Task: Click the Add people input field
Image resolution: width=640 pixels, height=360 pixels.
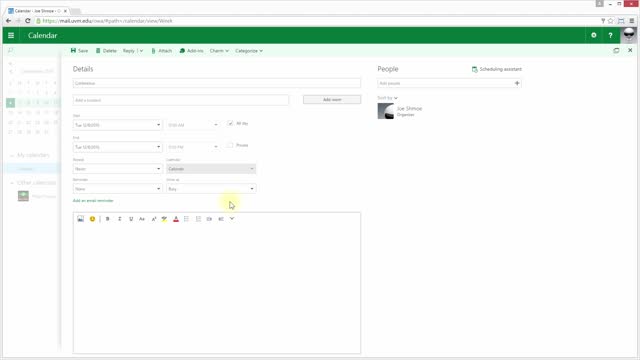Action: coord(445,83)
